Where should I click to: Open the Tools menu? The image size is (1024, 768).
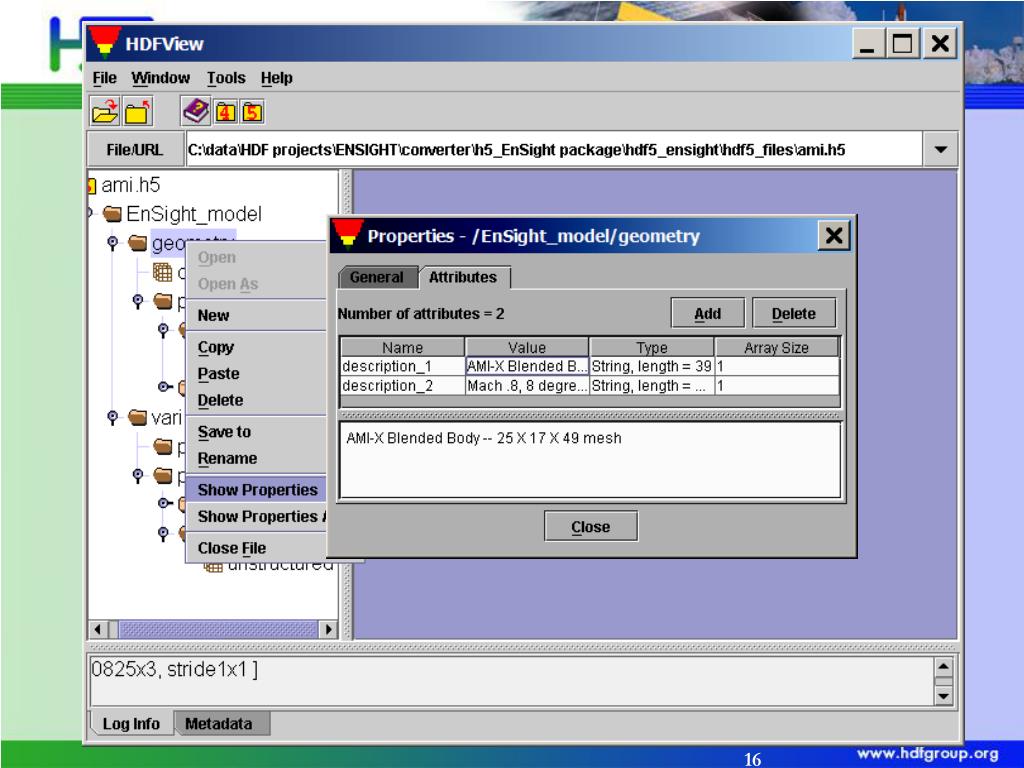[x=227, y=78]
